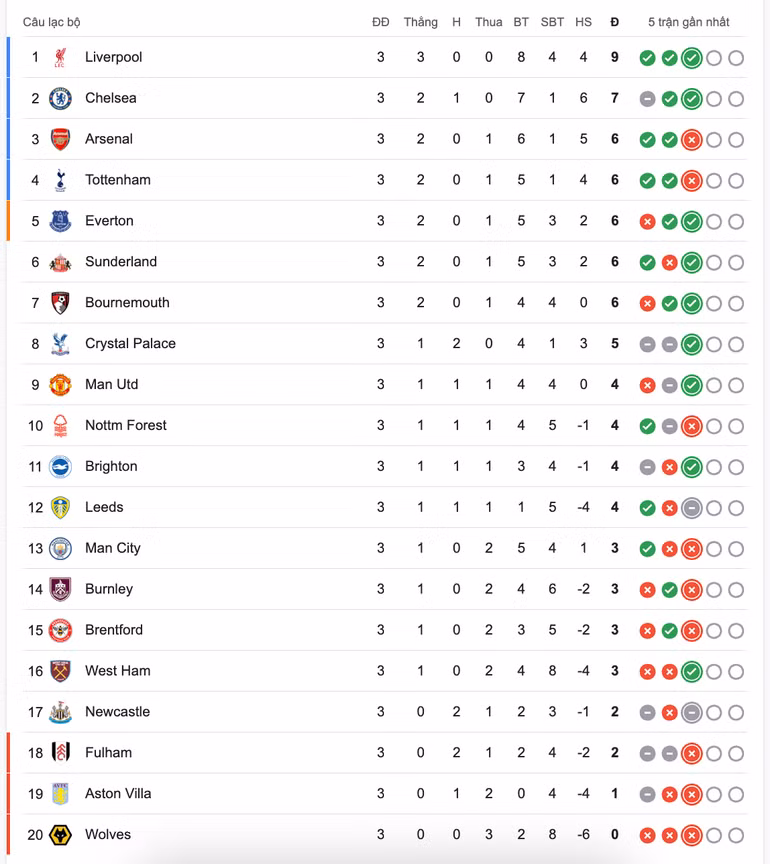Image resolution: width=770 pixels, height=864 pixels.
Task: Open the Crystal Palace team link
Action: tap(130, 344)
